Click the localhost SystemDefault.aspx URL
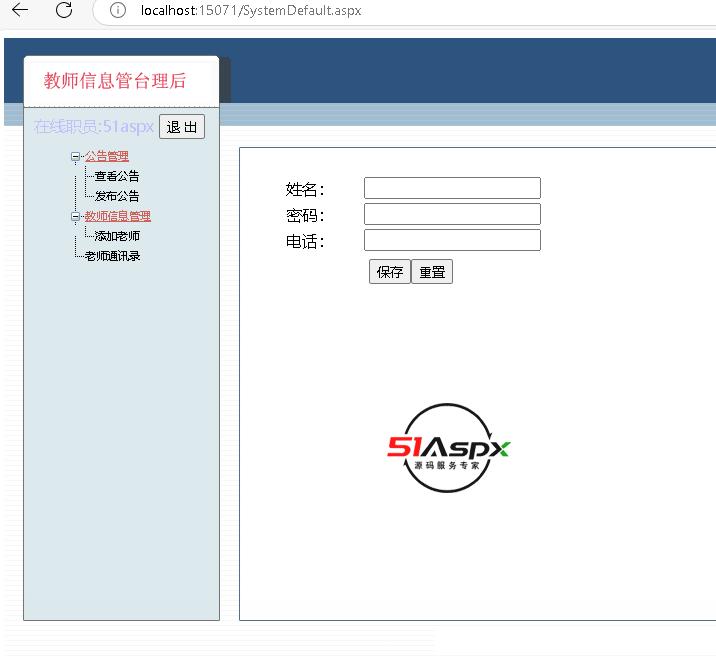This screenshot has width=716, height=659. pyautogui.click(x=251, y=11)
